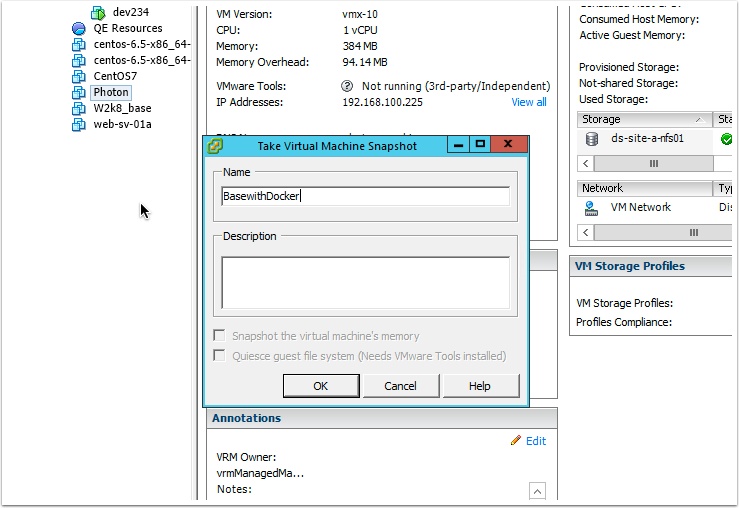Open the View all IP addresses link
This screenshot has width=739, height=508.
(x=529, y=102)
